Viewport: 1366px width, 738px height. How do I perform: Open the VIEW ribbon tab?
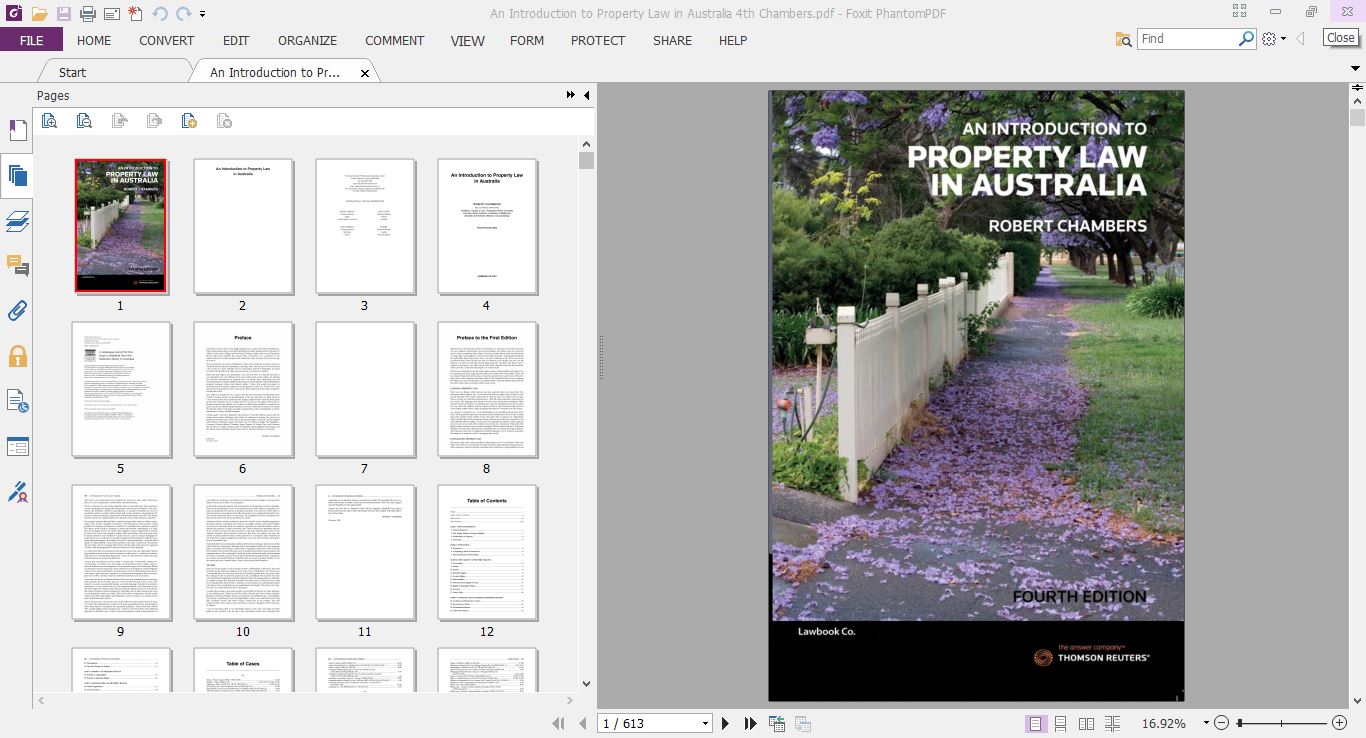[468, 40]
